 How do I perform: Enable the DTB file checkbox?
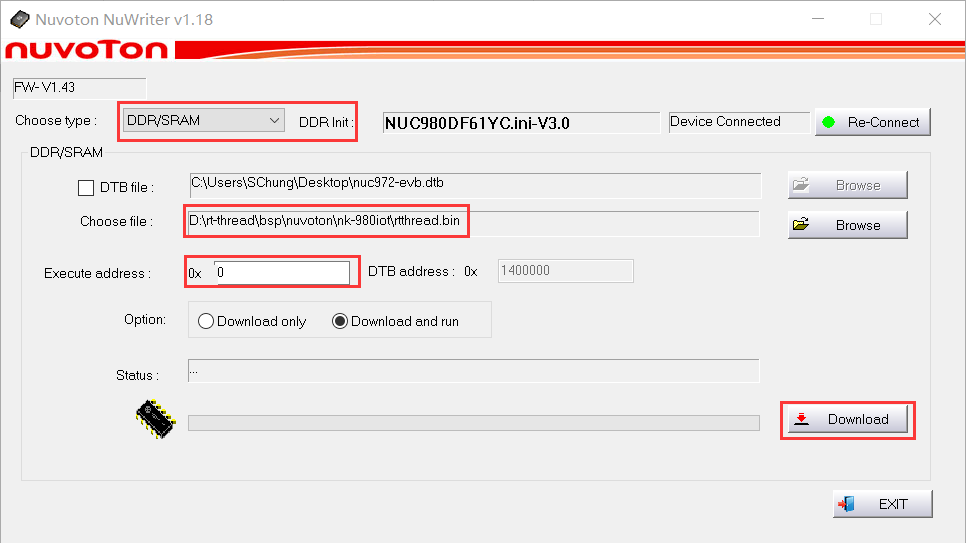click(x=86, y=187)
